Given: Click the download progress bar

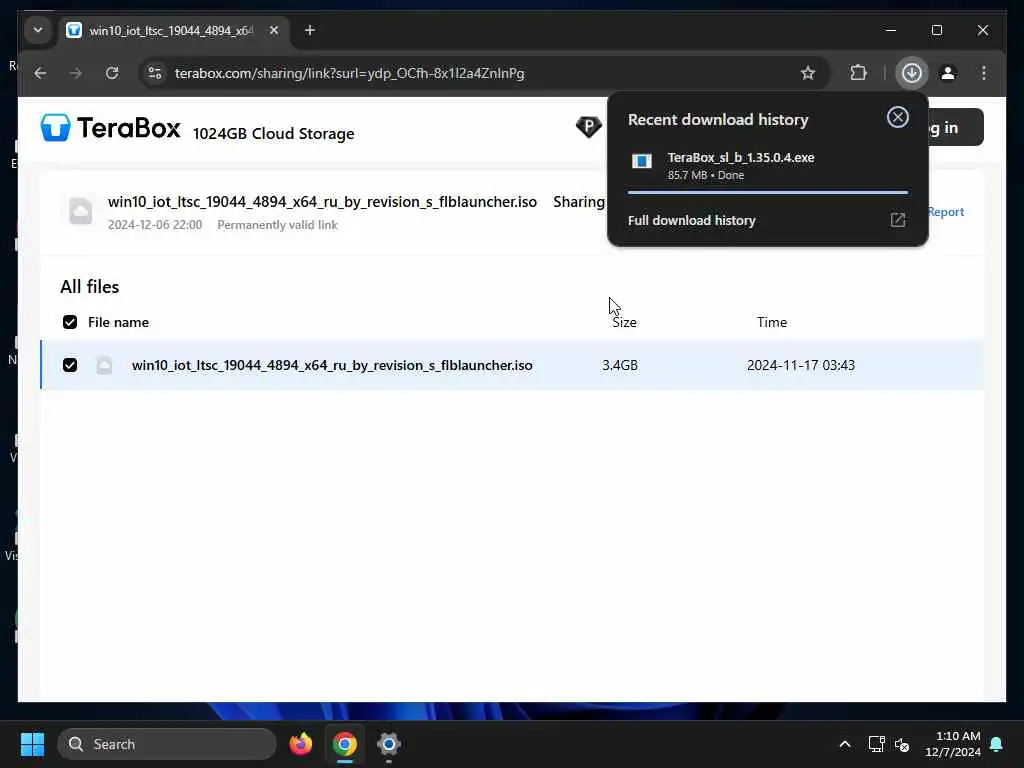Looking at the screenshot, I should [x=767, y=193].
